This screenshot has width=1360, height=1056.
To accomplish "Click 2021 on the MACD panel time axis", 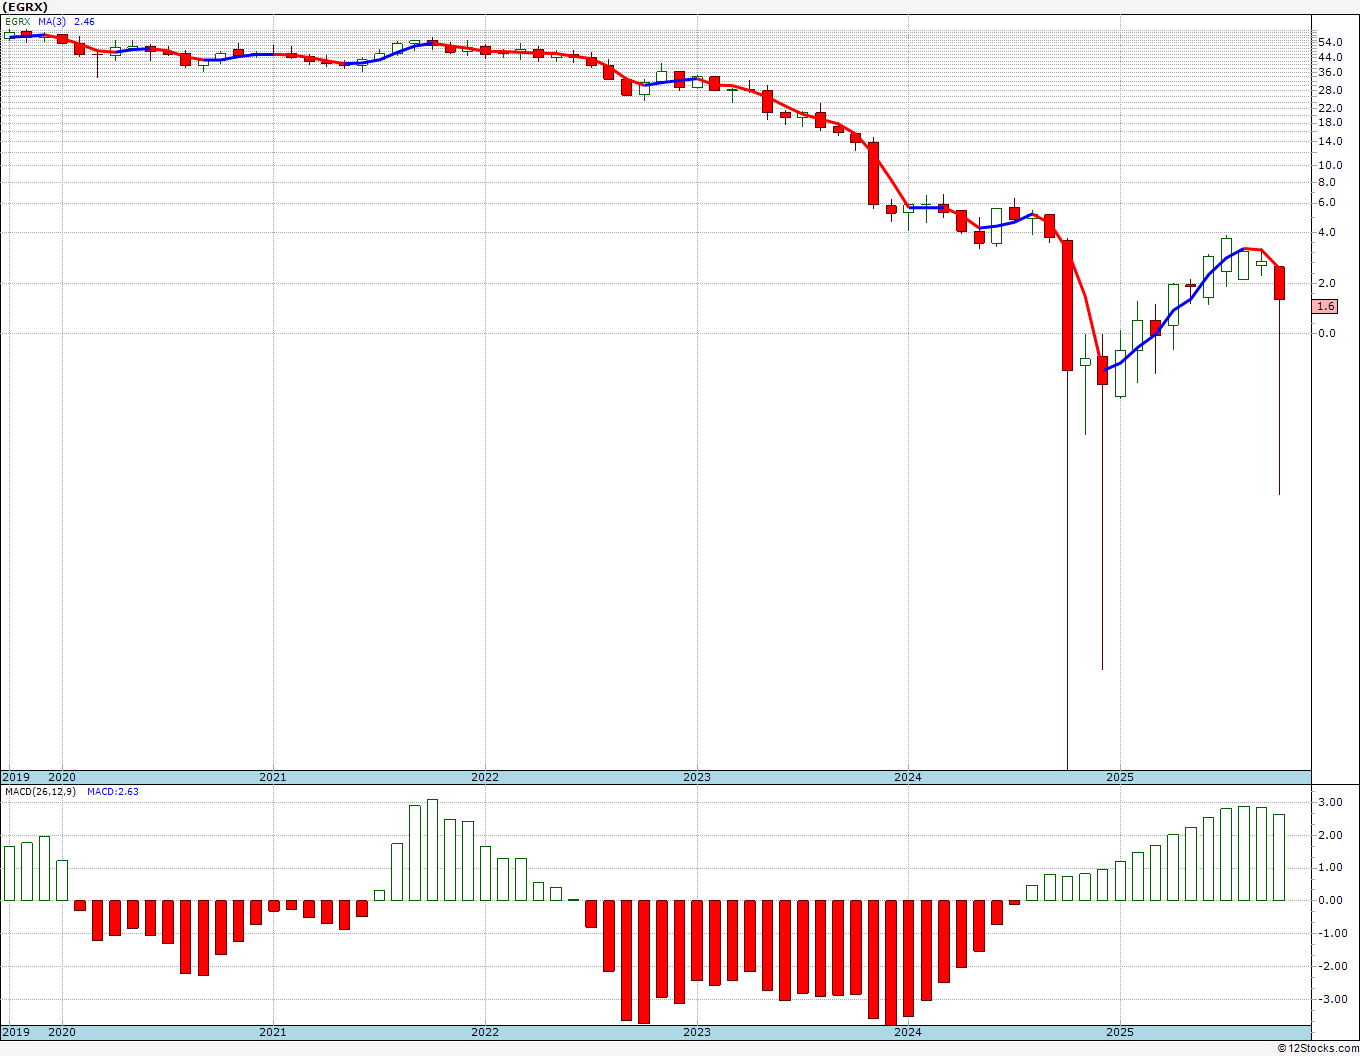I will tap(273, 1032).
